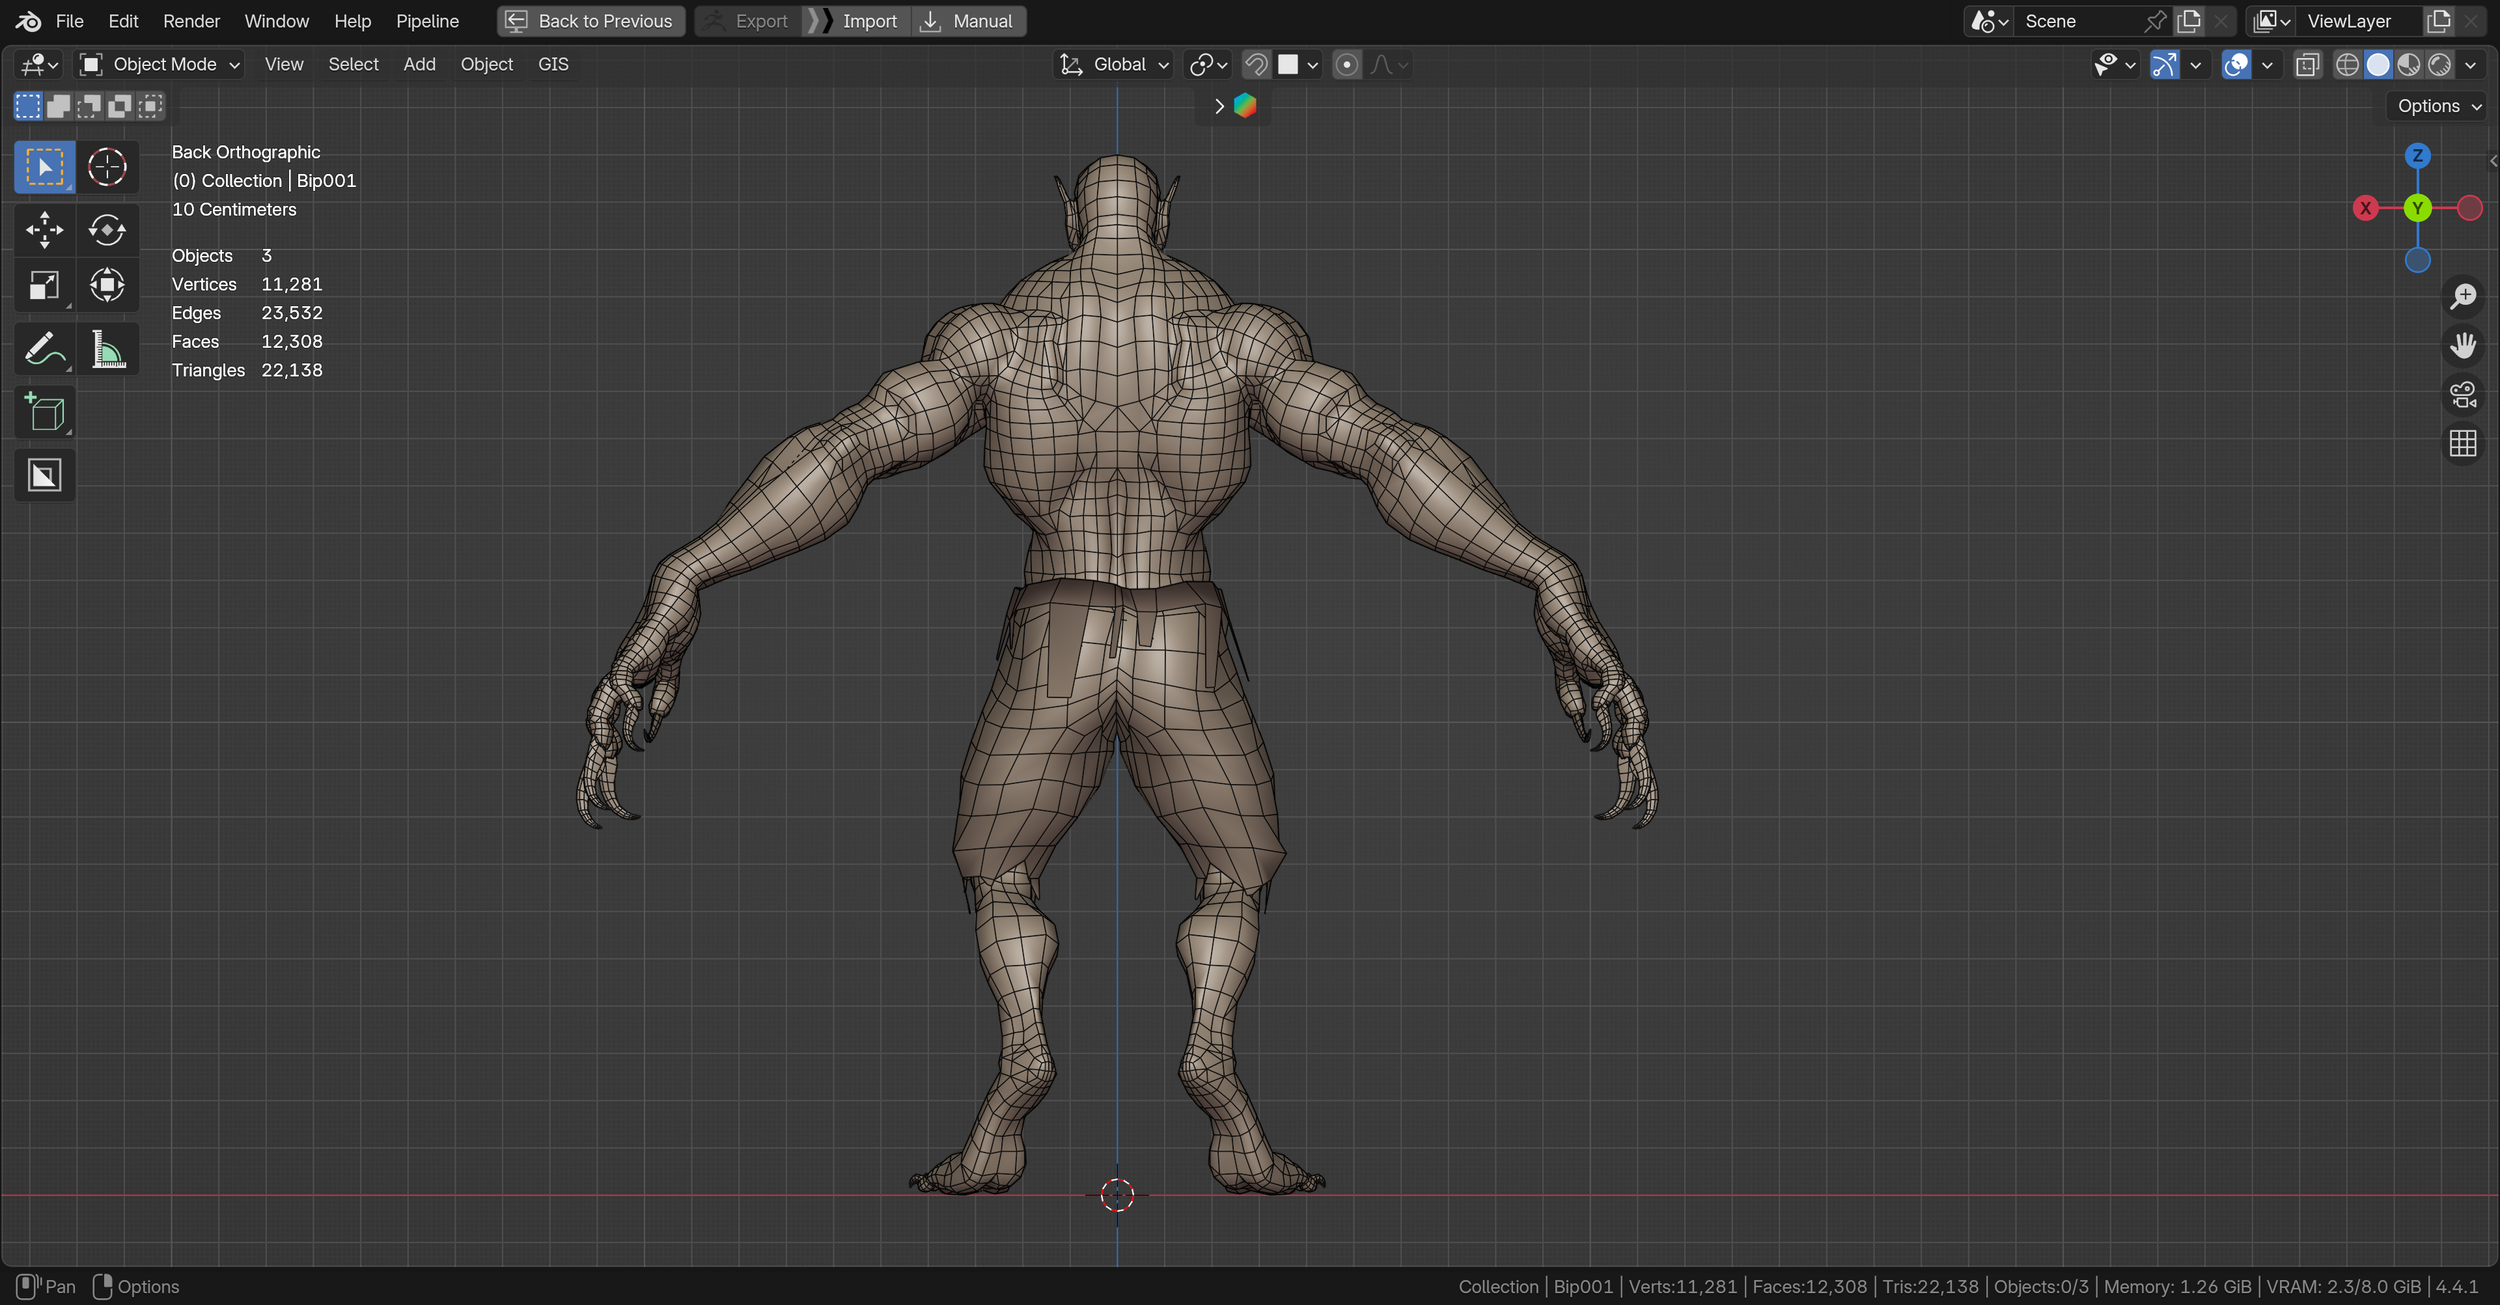
Task: Open the Pipeline menu
Action: [x=427, y=21]
